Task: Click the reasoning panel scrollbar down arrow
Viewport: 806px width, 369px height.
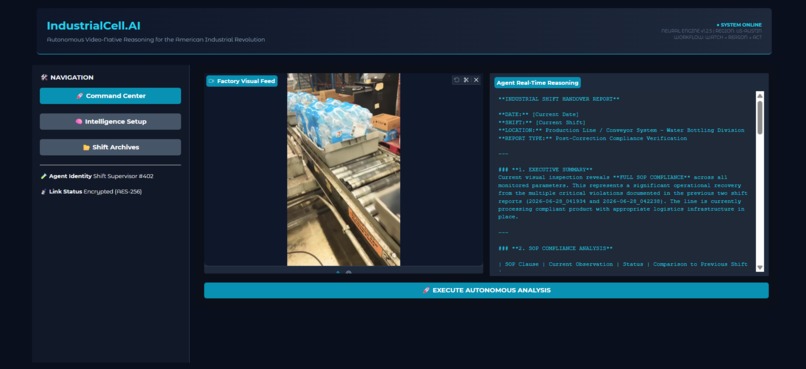Action: pyautogui.click(x=760, y=268)
